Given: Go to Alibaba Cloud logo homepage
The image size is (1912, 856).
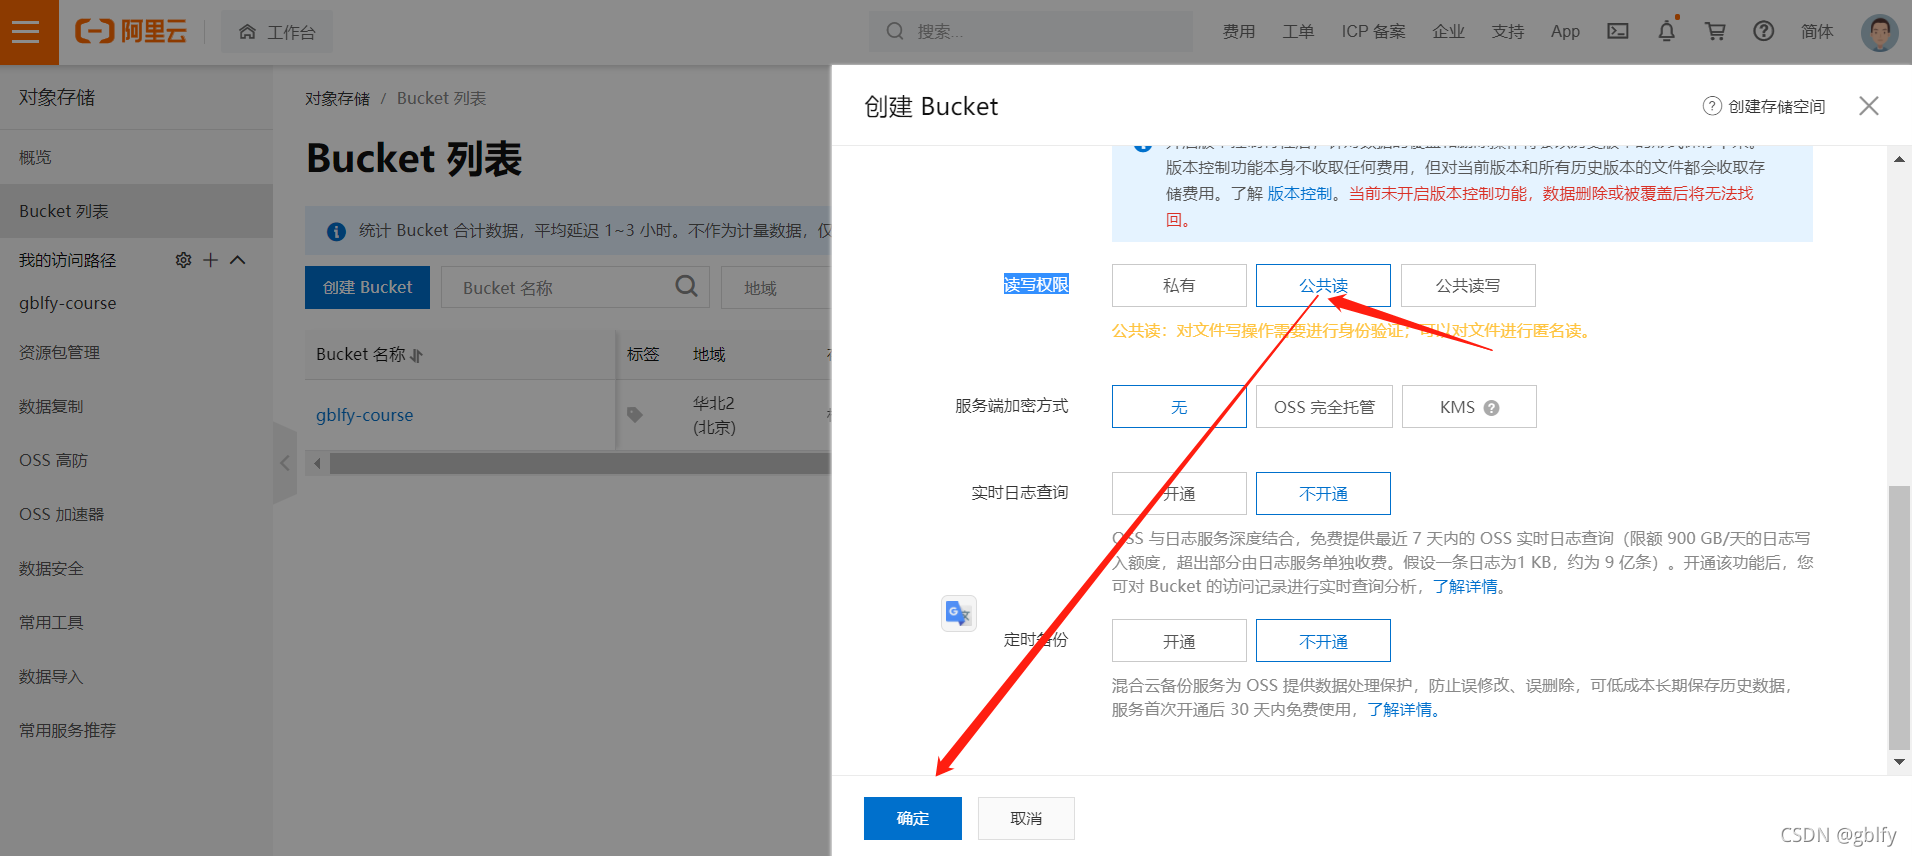Looking at the screenshot, I should click(x=131, y=32).
